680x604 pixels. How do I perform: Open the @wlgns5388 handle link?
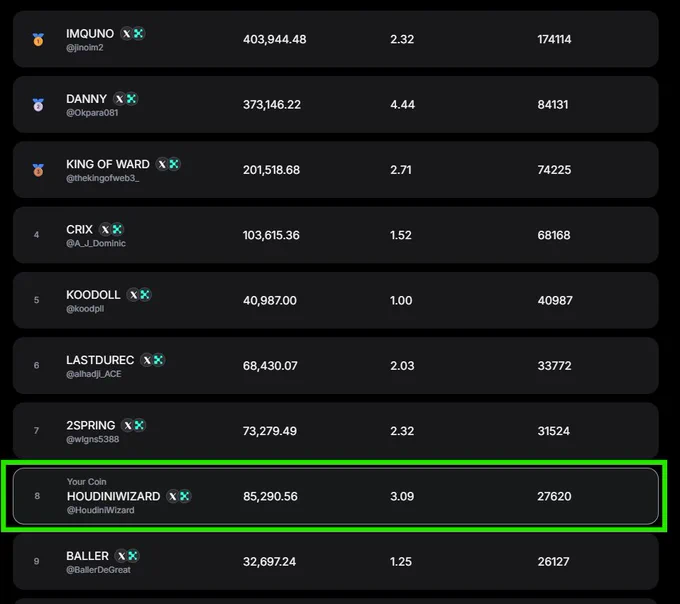click(x=92, y=439)
